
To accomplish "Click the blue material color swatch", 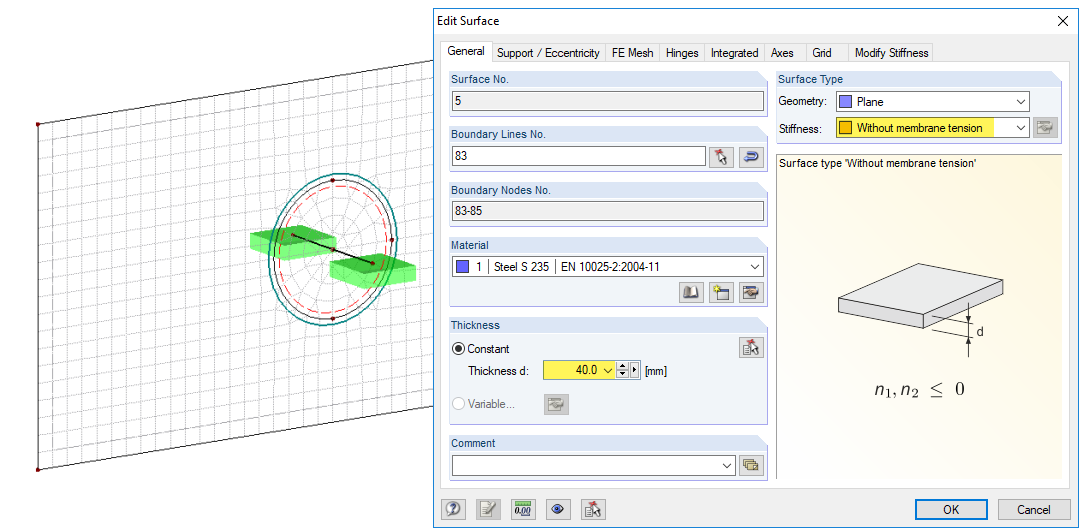I will (x=462, y=266).
